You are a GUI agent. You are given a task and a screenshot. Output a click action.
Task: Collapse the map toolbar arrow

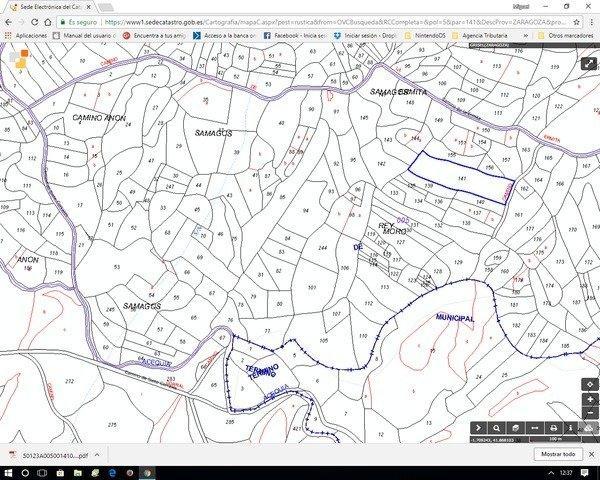coord(478,427)
